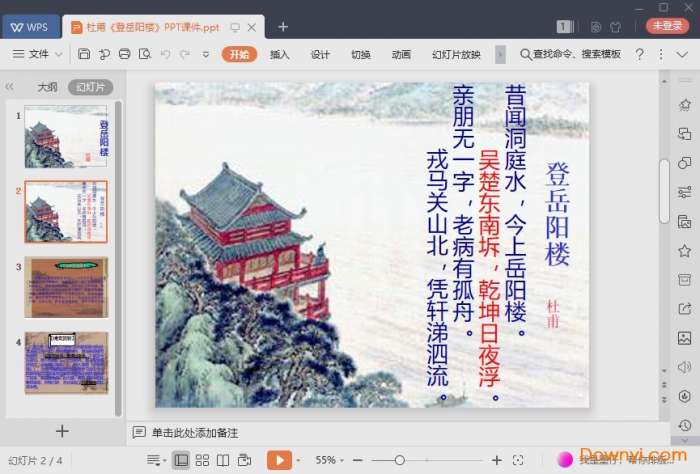Click the star icon in right sidebar
Screen dimensions: 700x474
(x=684, y=250)
